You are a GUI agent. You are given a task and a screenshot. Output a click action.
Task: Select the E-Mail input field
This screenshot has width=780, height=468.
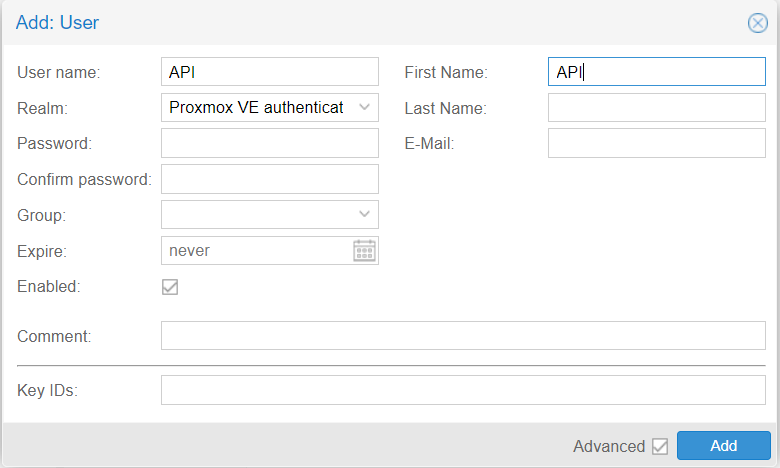tap(657, 143)
